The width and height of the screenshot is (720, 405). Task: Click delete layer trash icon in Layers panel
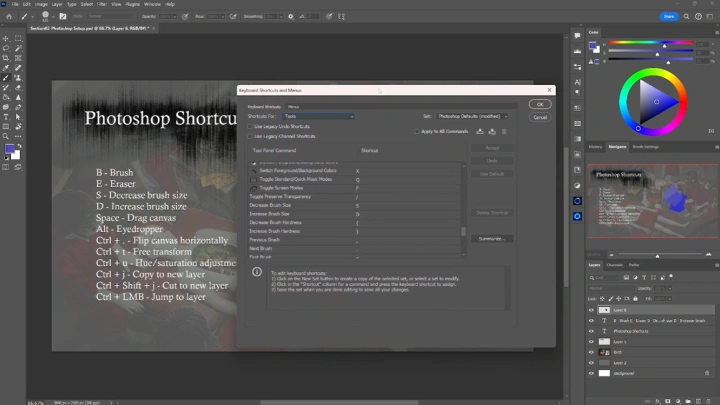click(709, 401)
